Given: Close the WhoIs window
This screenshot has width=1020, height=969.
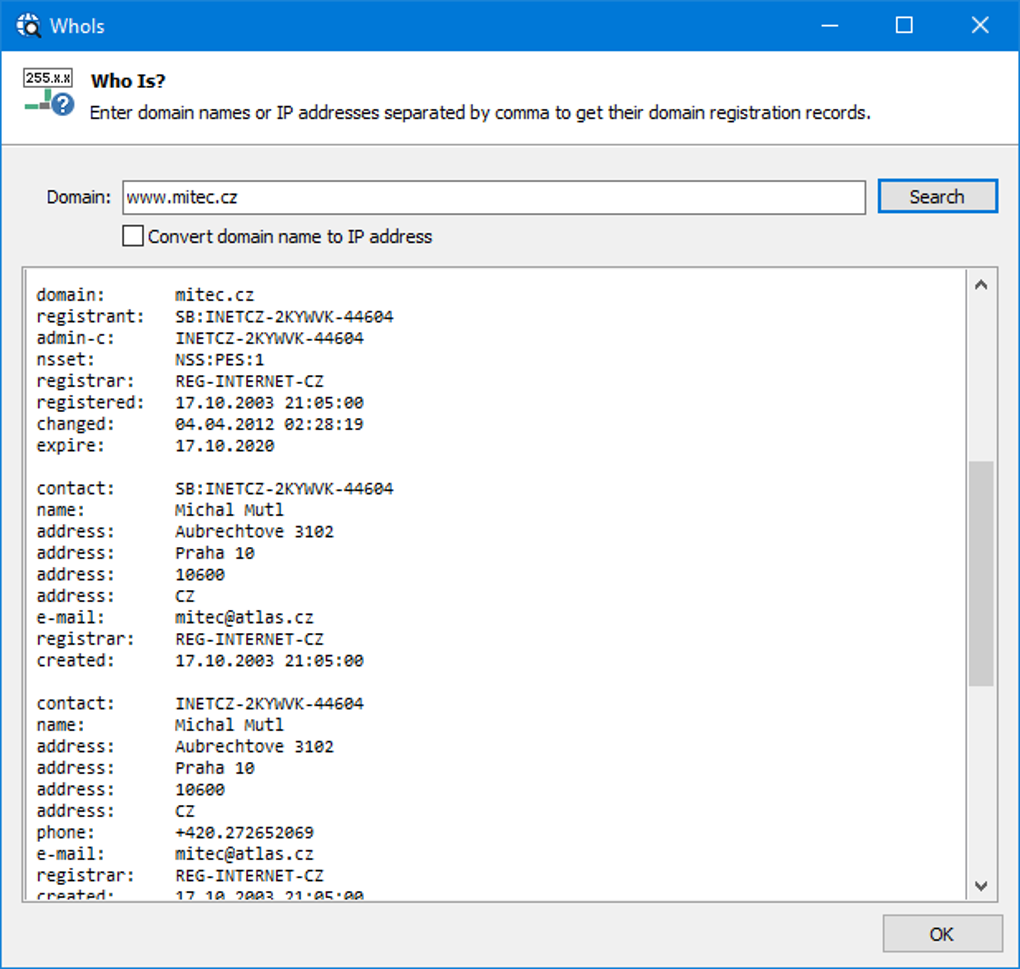Looking at the screenshot, I should [980, 25].
